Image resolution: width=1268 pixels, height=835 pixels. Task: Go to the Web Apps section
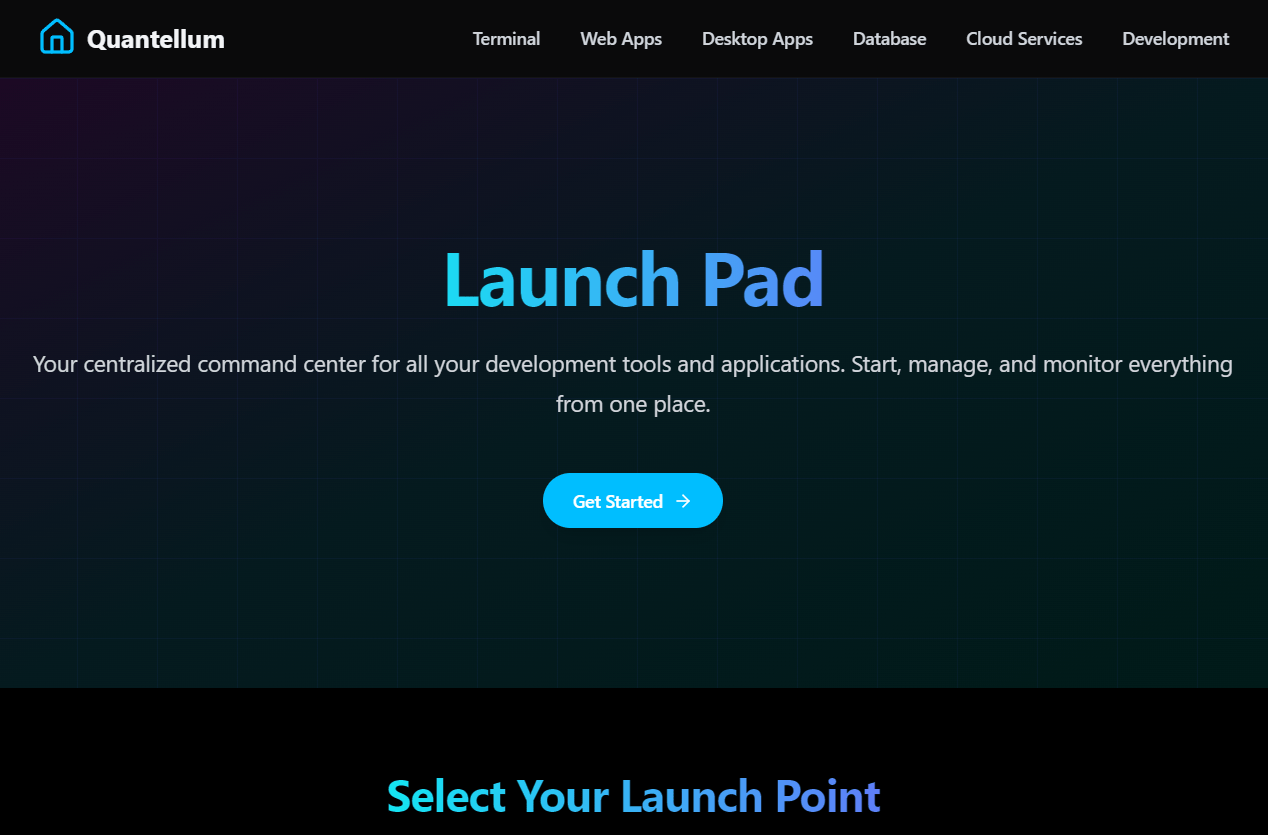[x=621, y=39]
